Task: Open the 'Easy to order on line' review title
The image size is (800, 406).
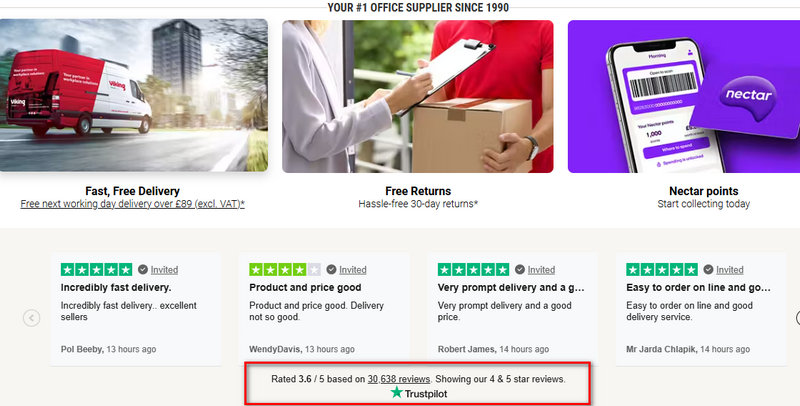Action: coord(698,288)
